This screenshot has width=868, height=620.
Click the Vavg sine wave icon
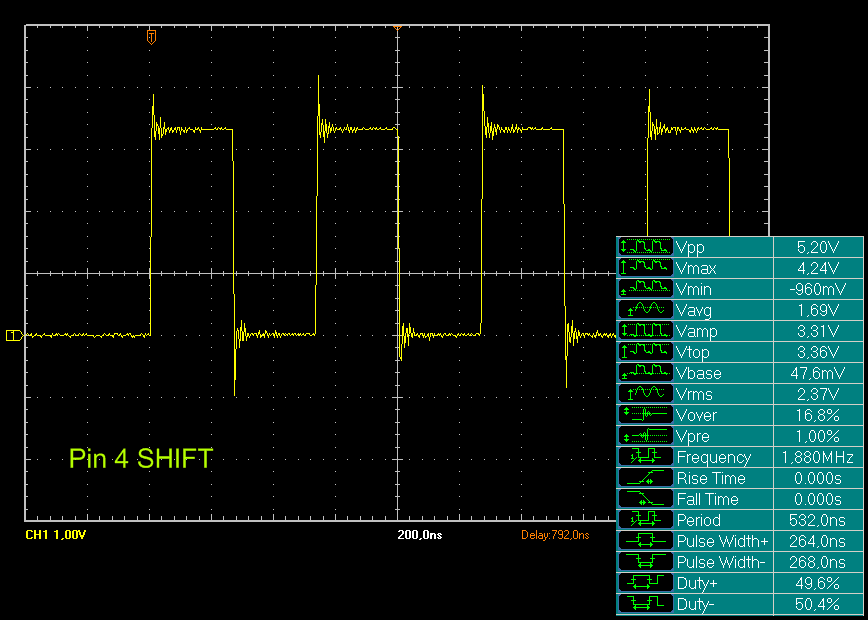645,310
